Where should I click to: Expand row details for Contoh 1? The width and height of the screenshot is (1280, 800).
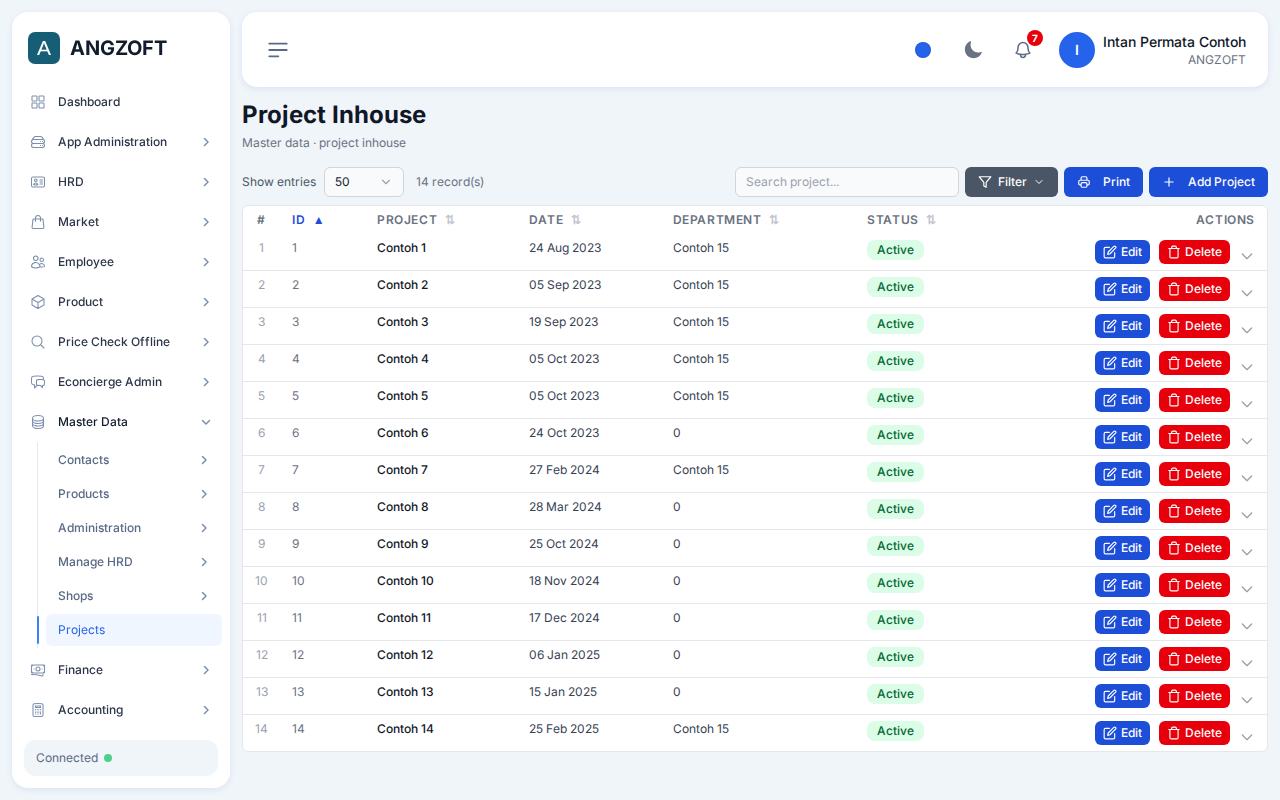coord(1247,256)
